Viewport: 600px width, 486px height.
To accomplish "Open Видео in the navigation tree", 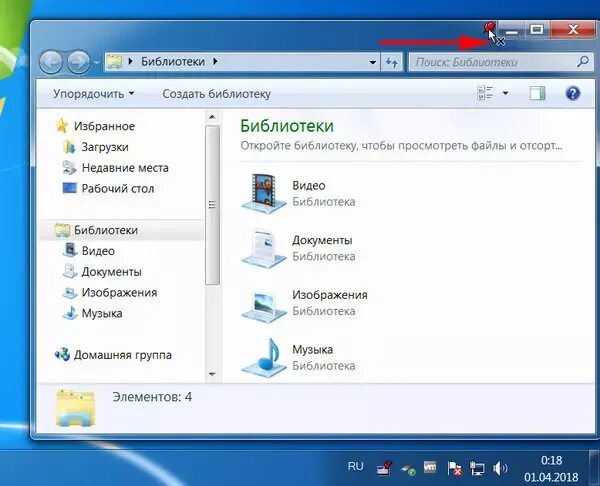I will 98,251.
